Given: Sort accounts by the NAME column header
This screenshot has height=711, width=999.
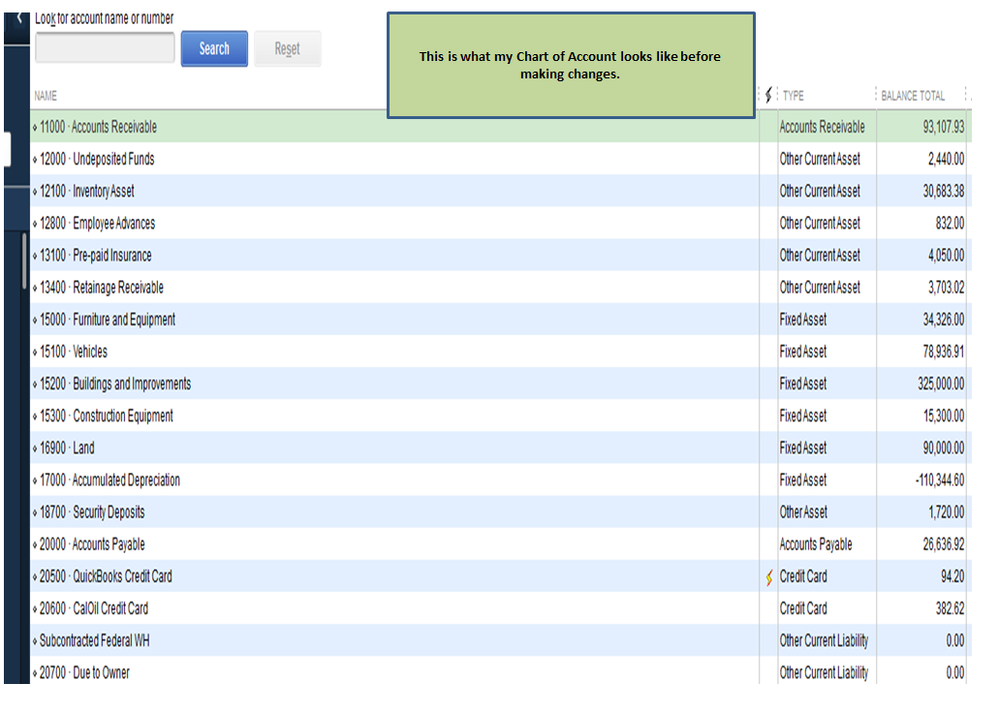Looking at the screenshot, I should 46,96.
